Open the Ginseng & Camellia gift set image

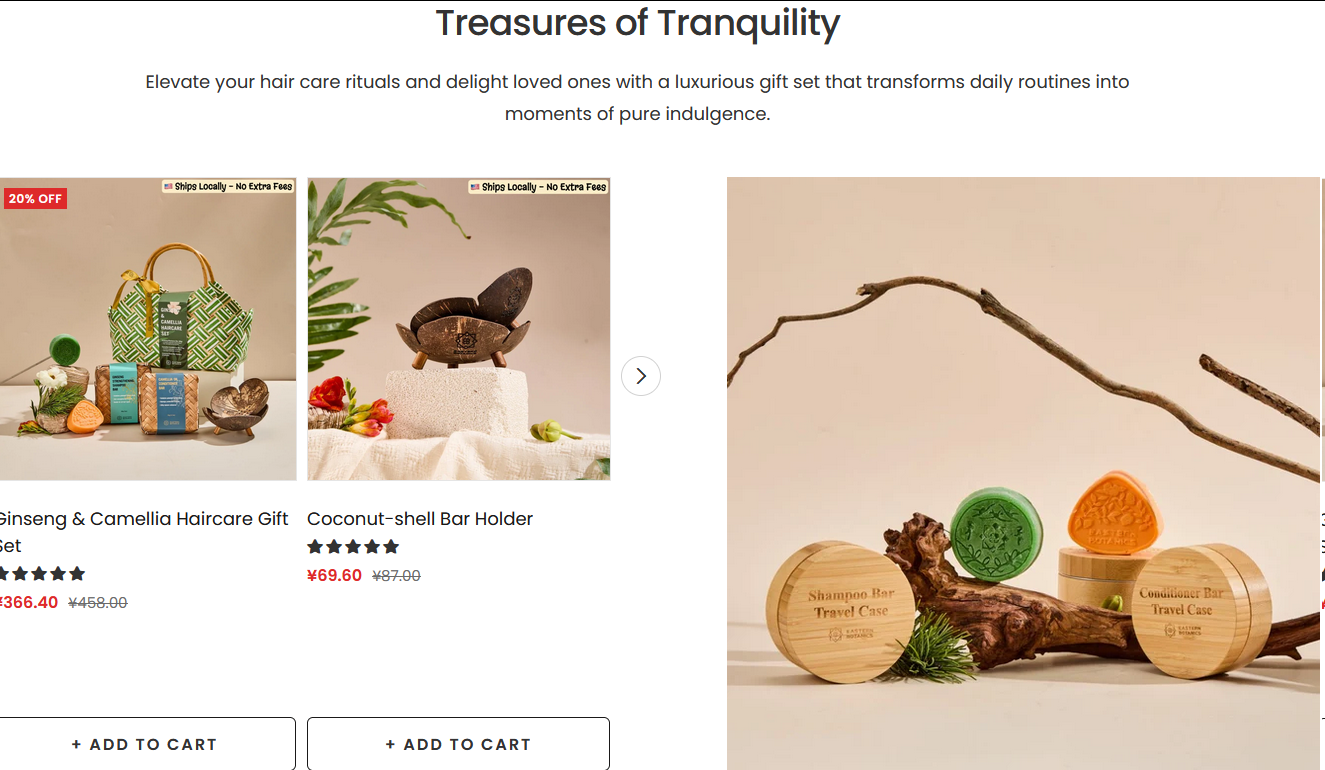point(148,329)
